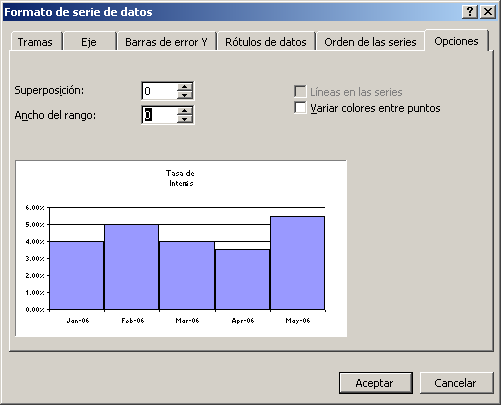Click inside the Ancho del rango field
Image resolution: width=501 pixels, height=405 pixels.
[159, 115]
